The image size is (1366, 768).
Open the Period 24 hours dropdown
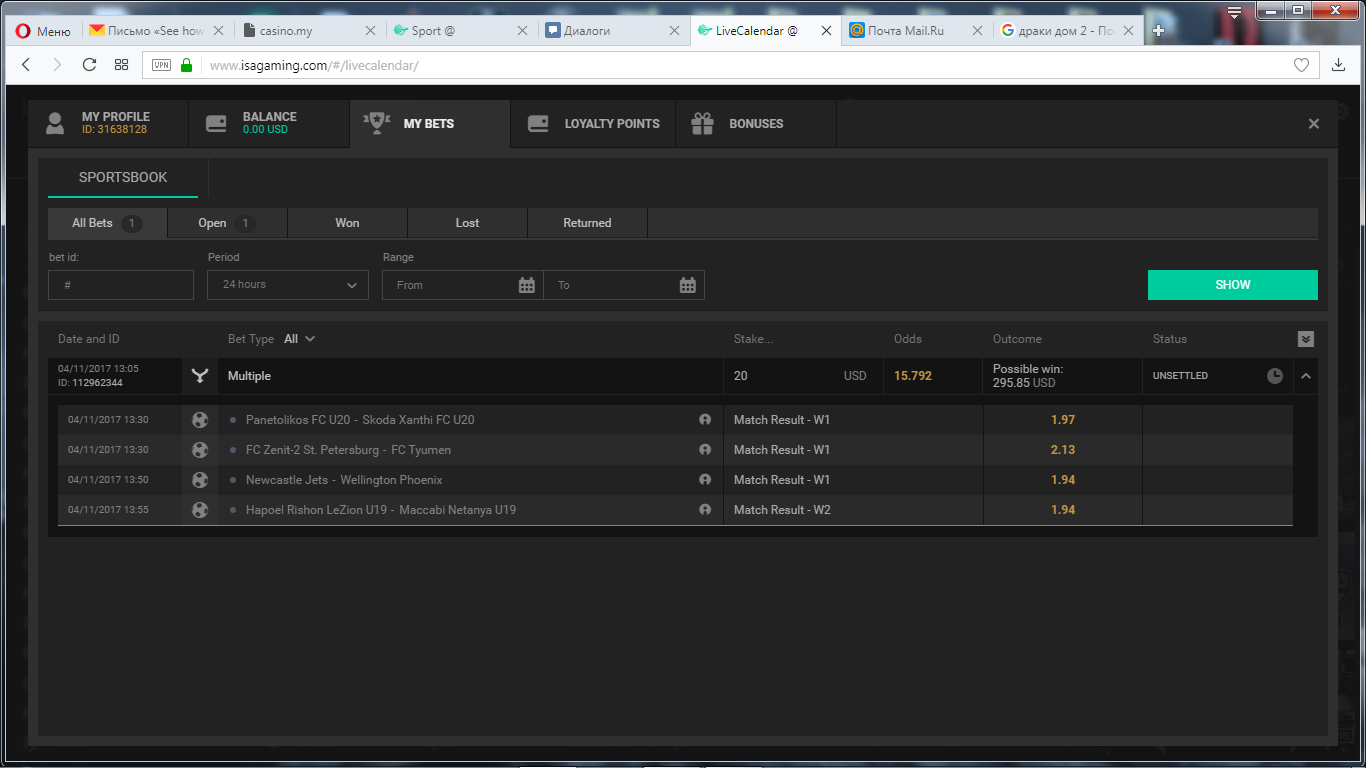pyautogui.click(x=288, y=285)
